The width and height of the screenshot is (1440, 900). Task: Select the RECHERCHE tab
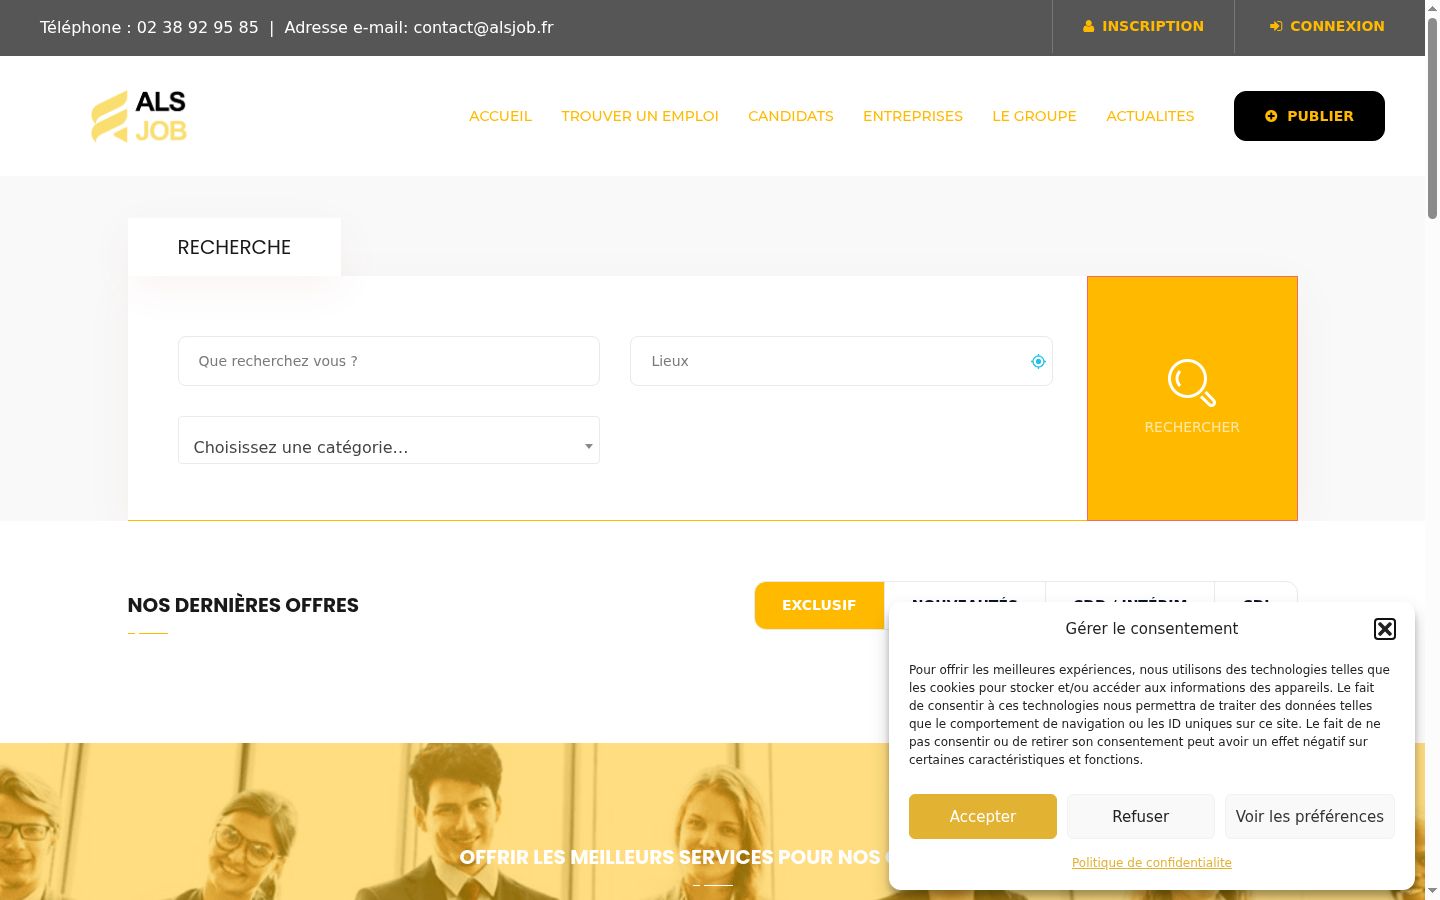coord(234,247)
